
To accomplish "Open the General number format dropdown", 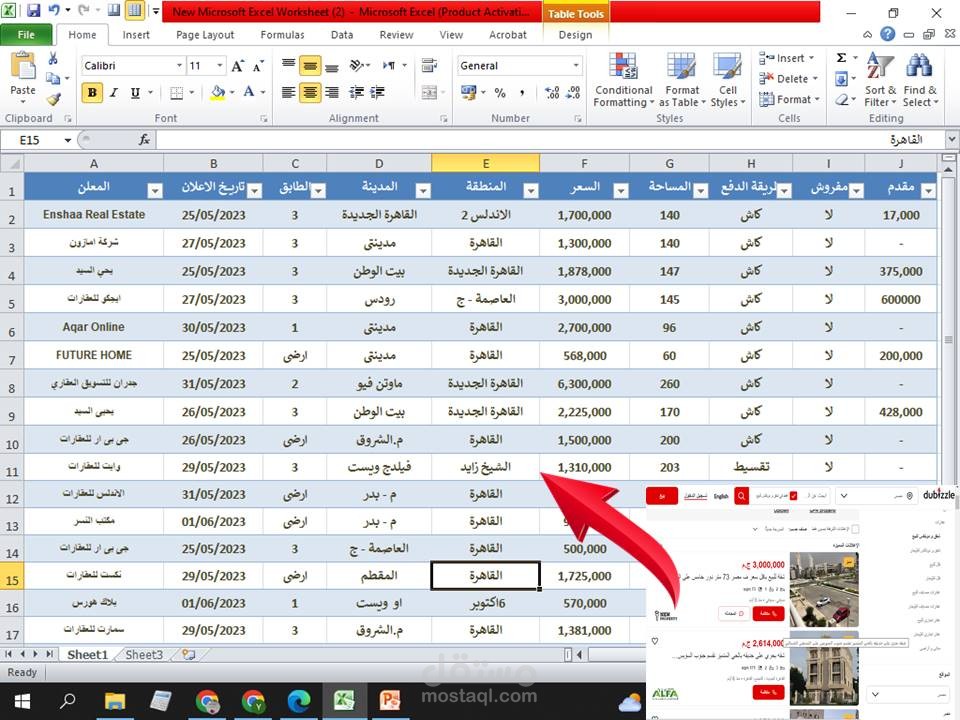I will coord(576,66).
